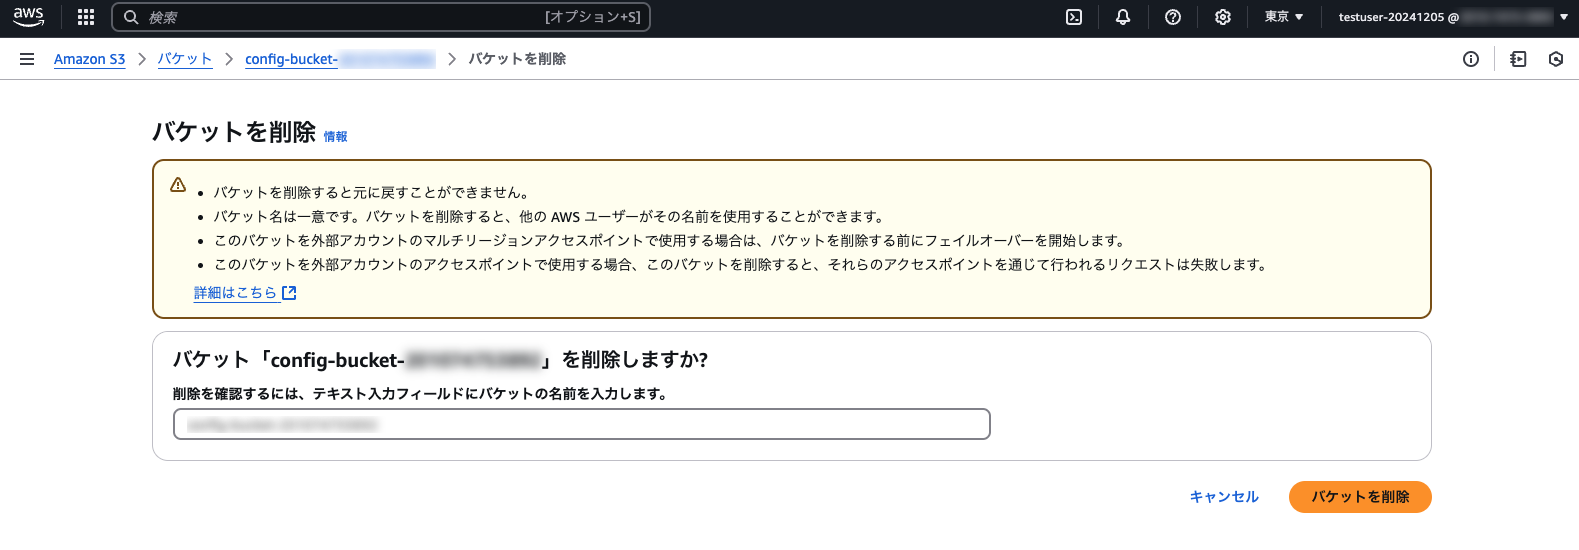Click the search magnifier icon
The image size is (1579, 550).
131,17
